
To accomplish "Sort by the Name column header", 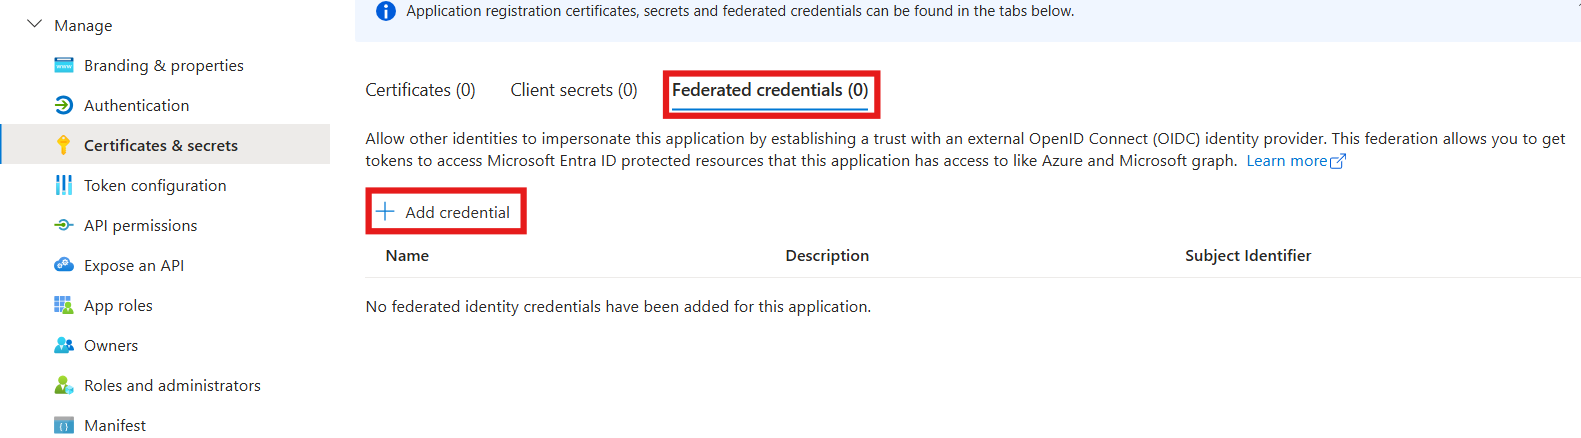I will point(407,256).
